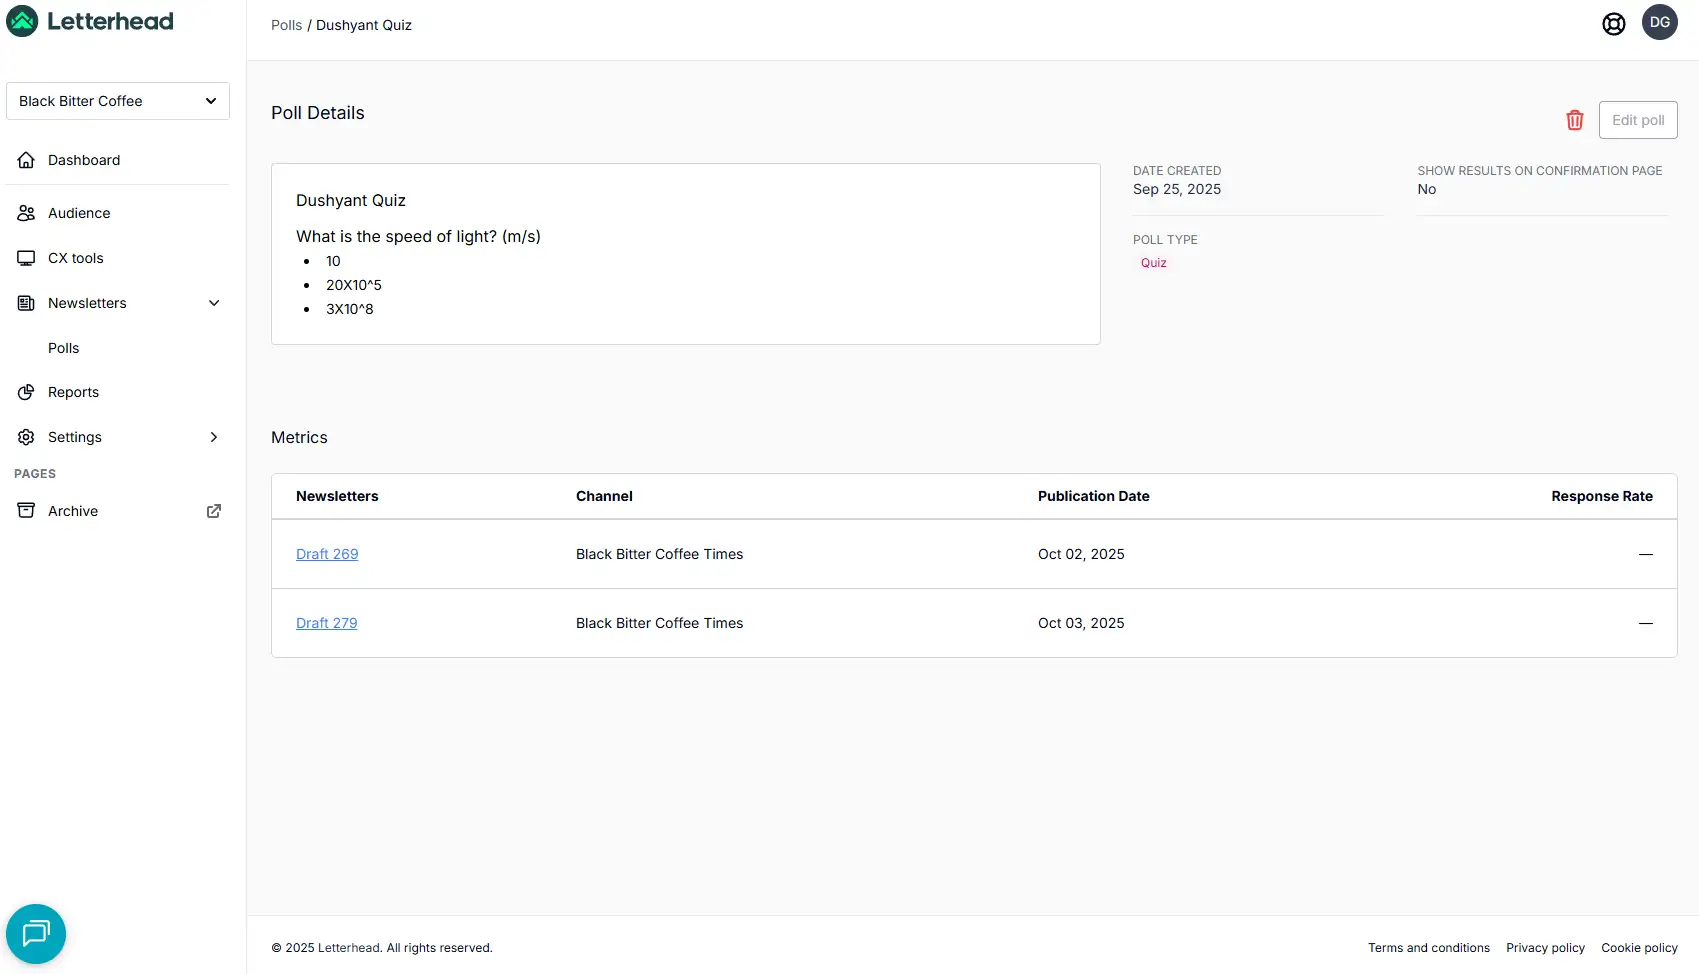
Task: Click the red delete poll trash icon
Action: tap(1574, 120)
